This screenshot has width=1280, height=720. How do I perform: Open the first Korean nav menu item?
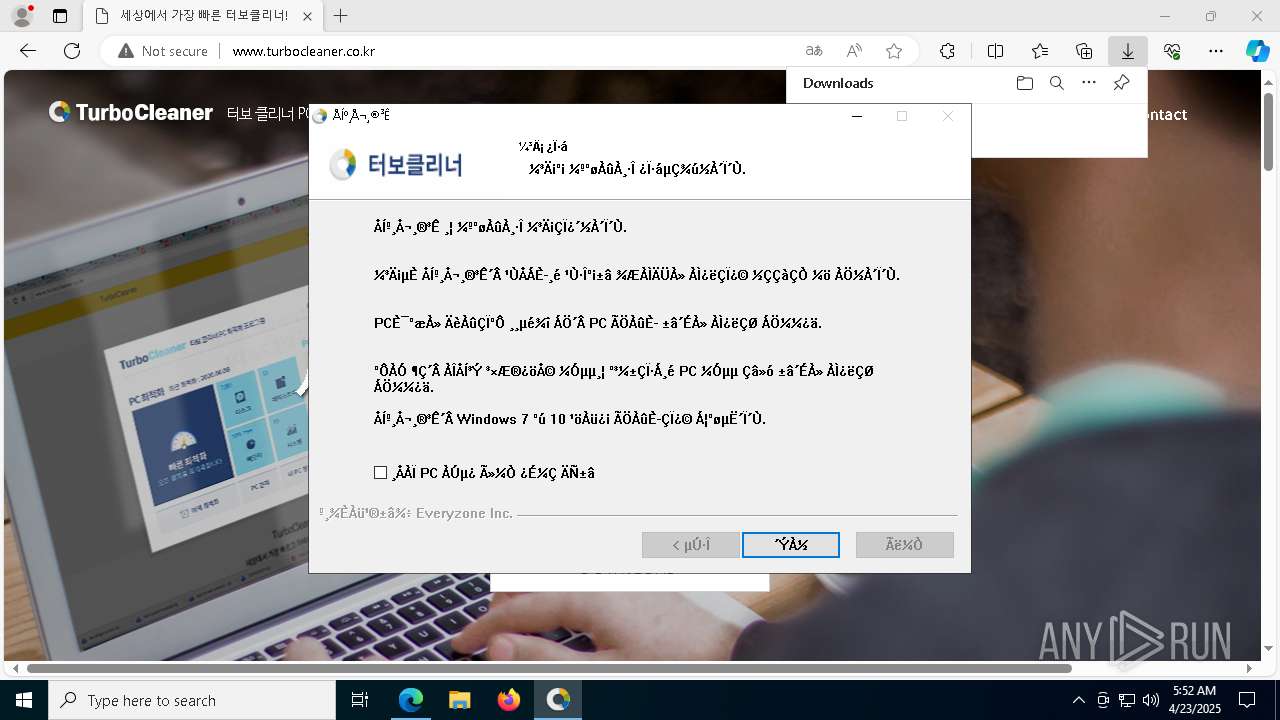[x=268, y=114]
